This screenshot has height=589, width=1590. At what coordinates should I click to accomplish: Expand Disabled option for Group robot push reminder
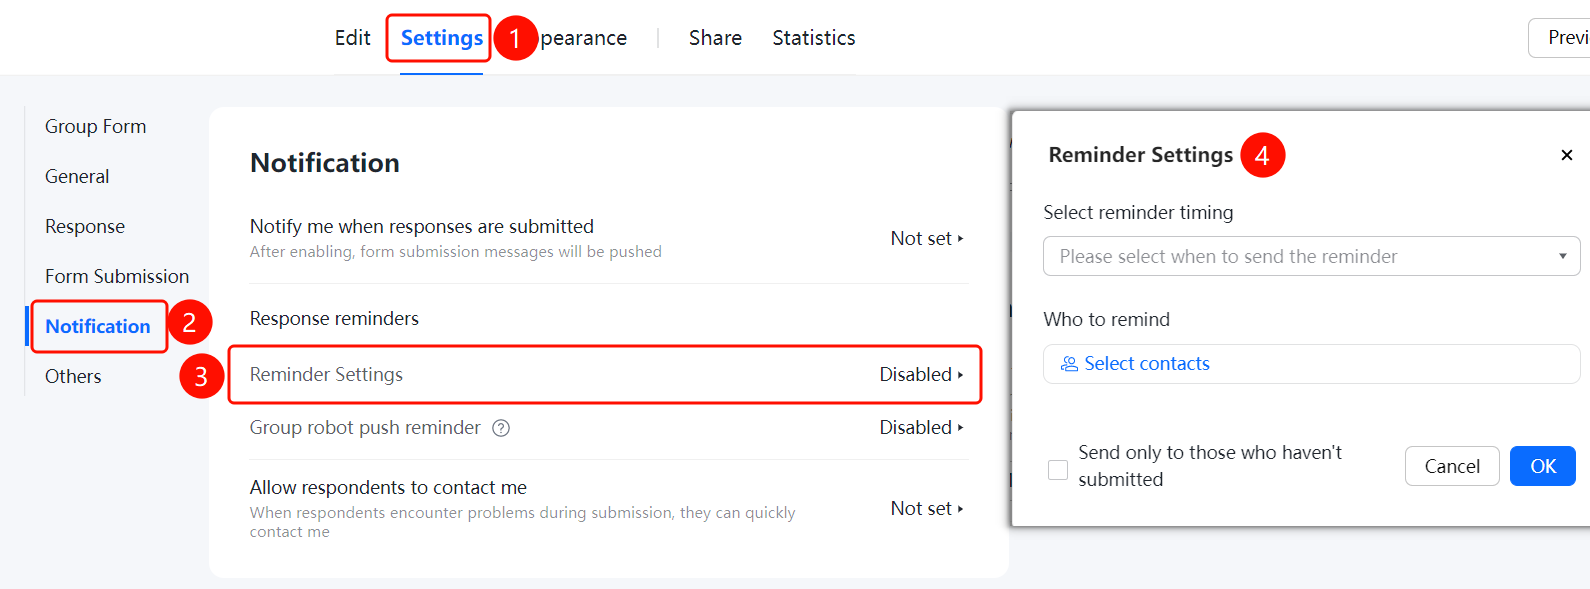tap(921, 428)
